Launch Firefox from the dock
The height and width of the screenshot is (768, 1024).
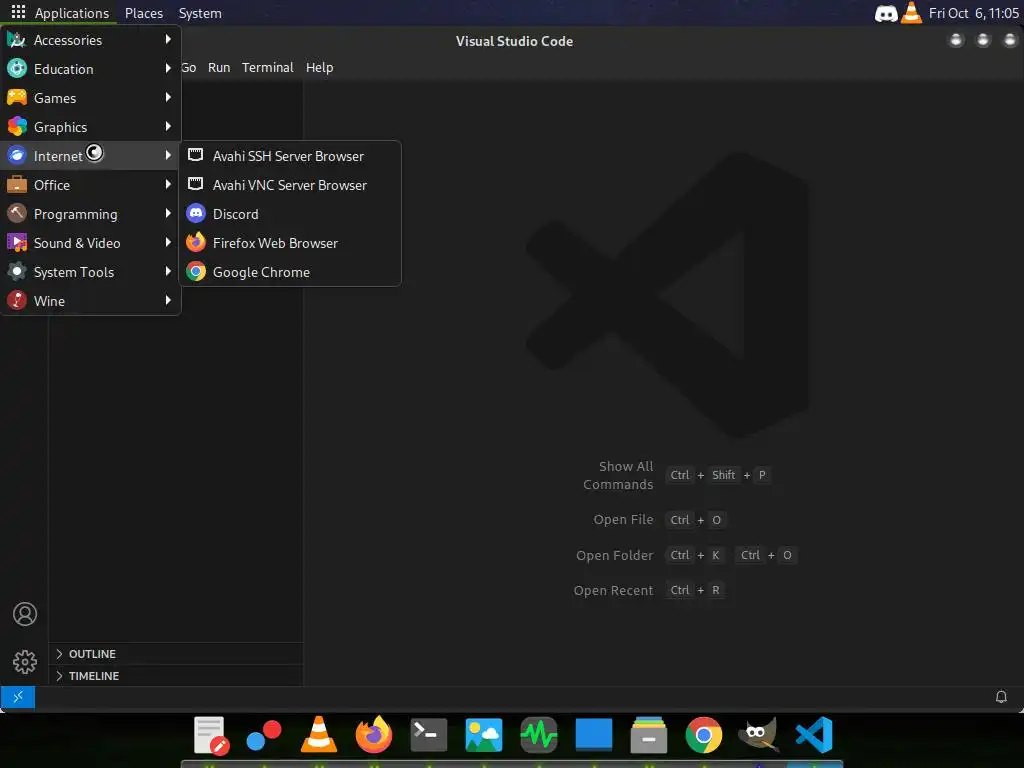pyautogui.click(x=374, y=735)
